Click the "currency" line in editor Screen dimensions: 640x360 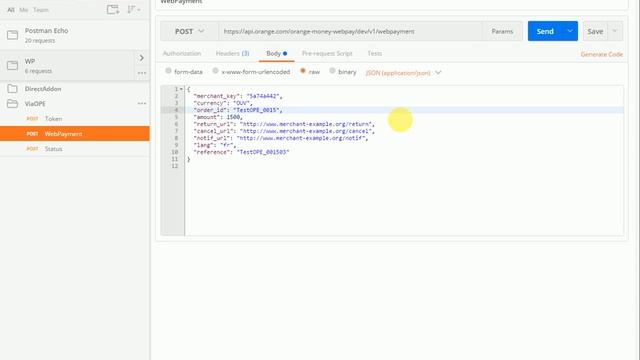[x=223, y=103]
